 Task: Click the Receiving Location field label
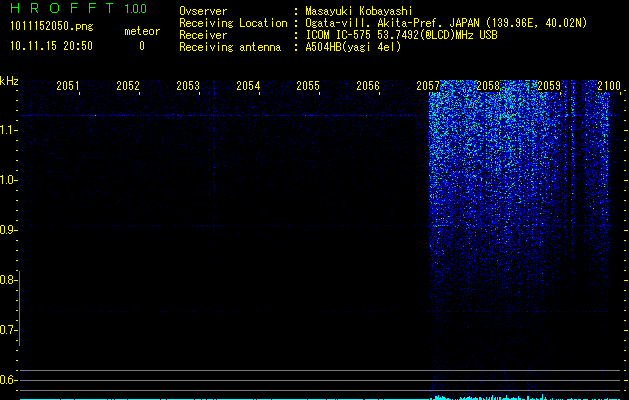click(x=233, y=23)
